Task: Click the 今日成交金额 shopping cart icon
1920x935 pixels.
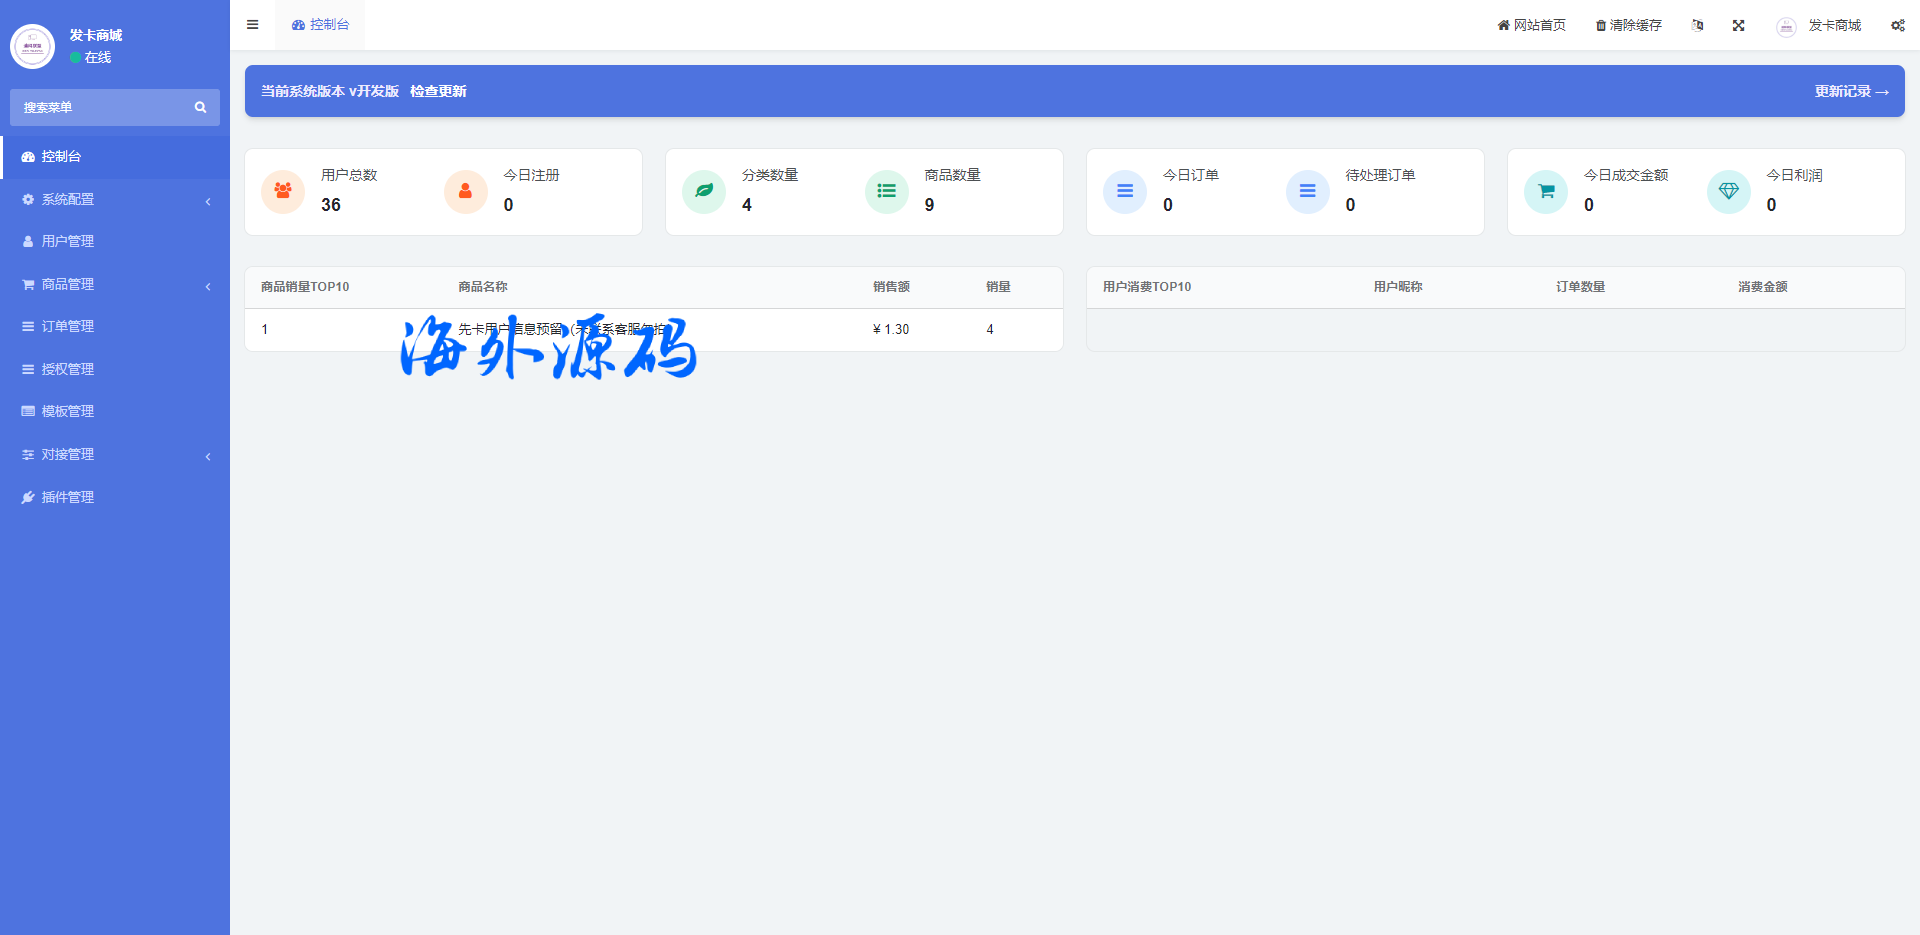Action: [1546, 191]
